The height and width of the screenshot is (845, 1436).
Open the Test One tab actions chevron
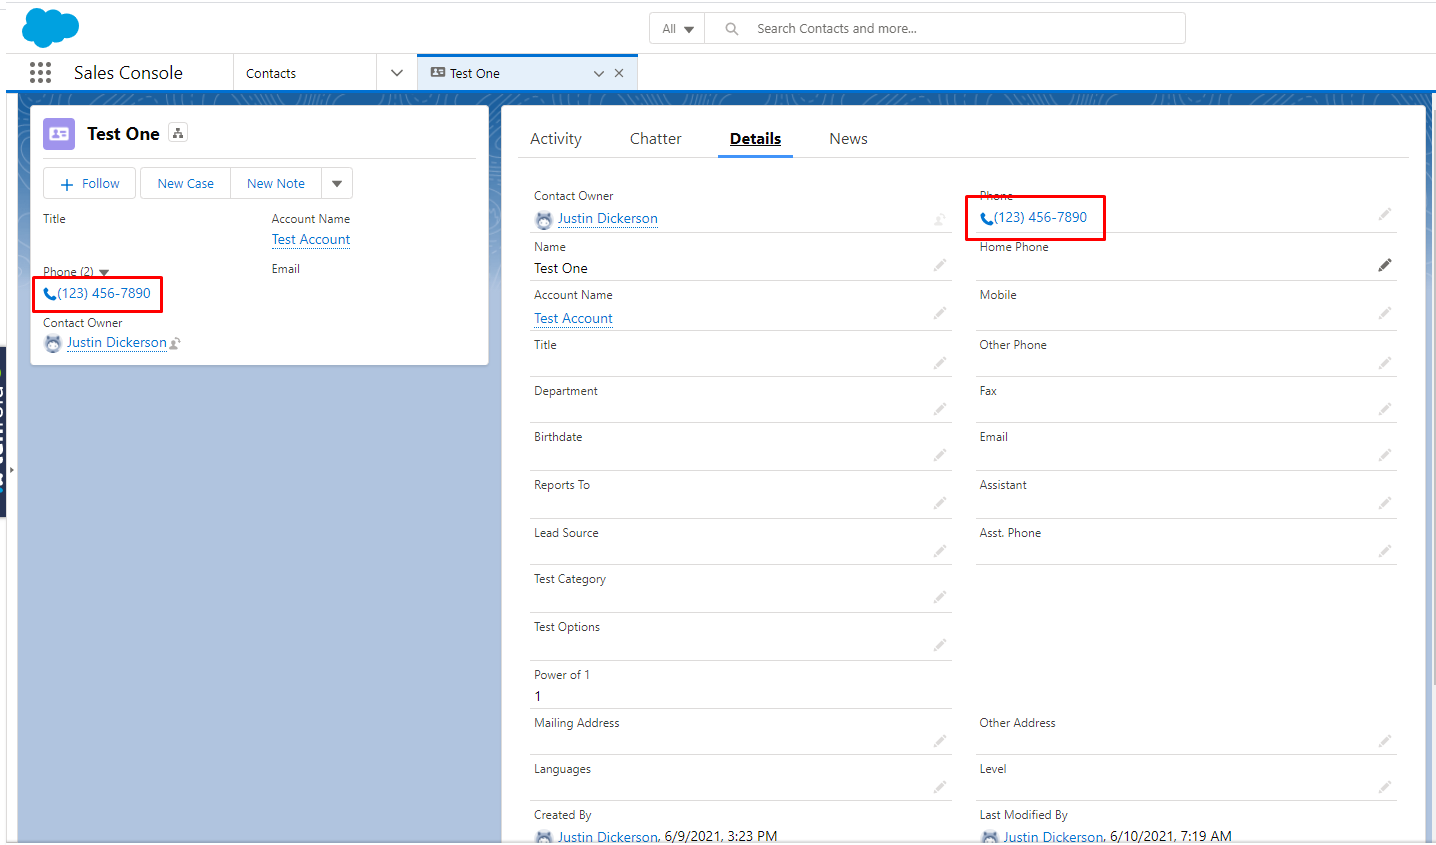(x=599, y=73)
